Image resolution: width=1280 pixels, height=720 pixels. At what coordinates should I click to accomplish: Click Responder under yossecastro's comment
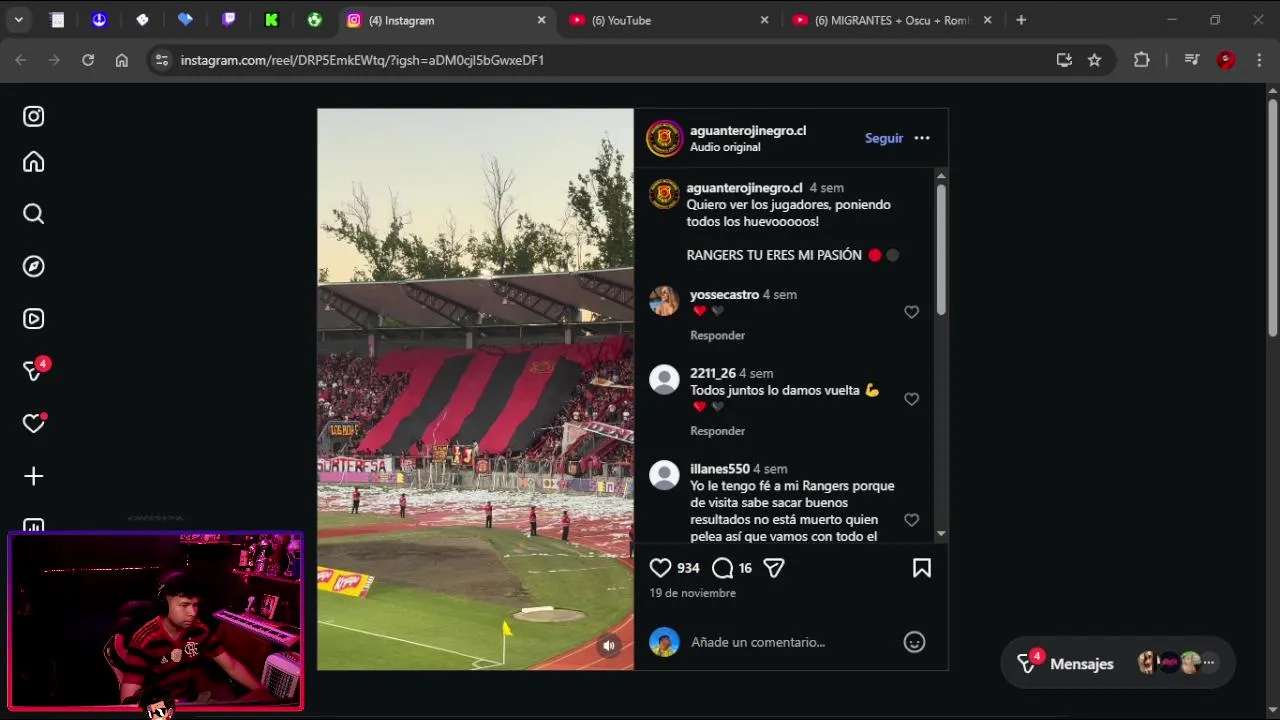717,335
